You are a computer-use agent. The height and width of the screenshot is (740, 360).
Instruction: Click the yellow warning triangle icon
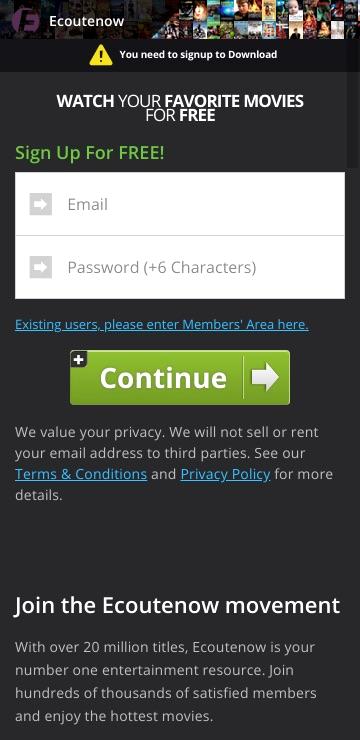101,55
